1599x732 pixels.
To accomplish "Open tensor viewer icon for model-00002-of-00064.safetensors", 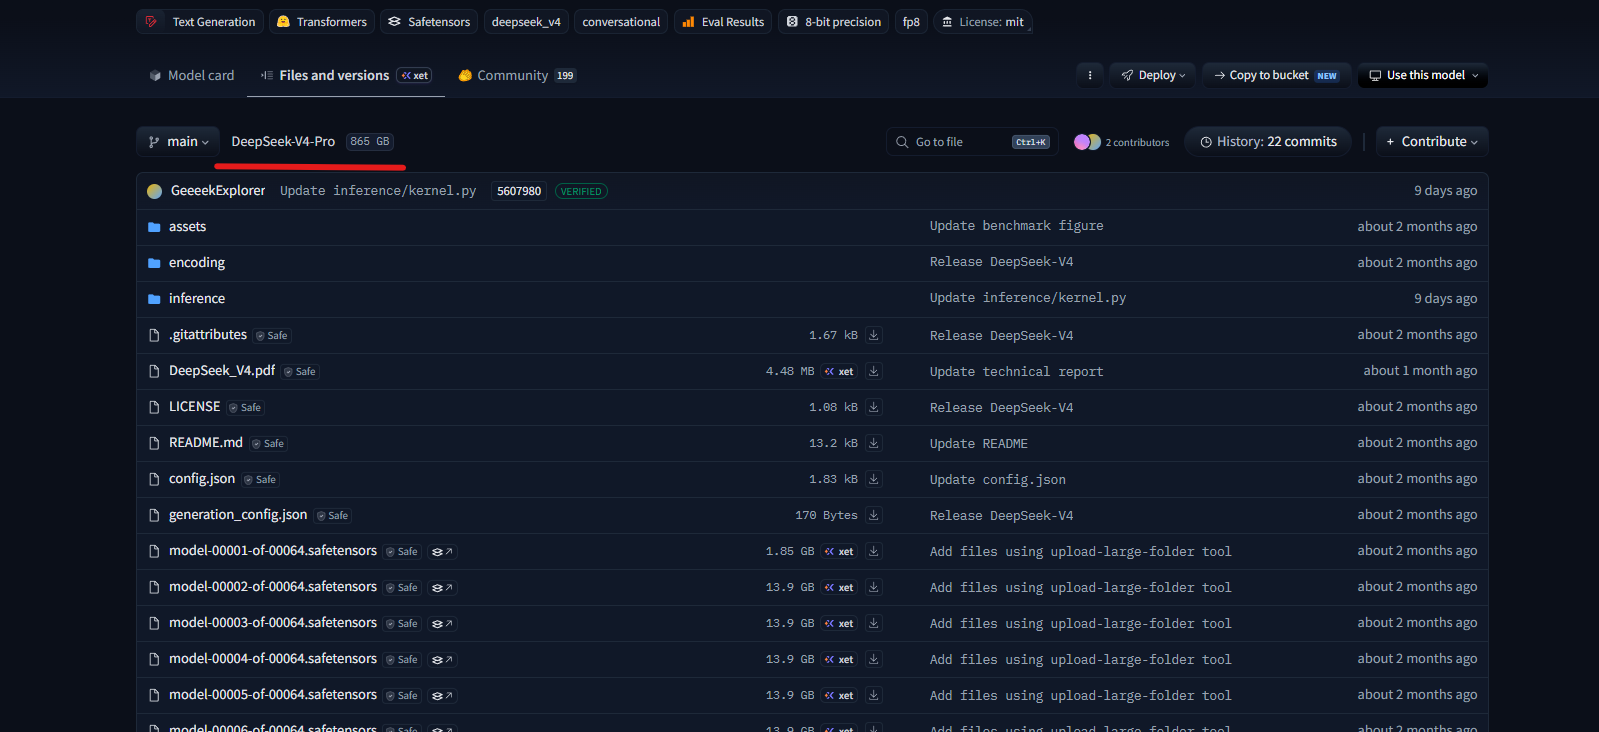I will coord(442,588).
